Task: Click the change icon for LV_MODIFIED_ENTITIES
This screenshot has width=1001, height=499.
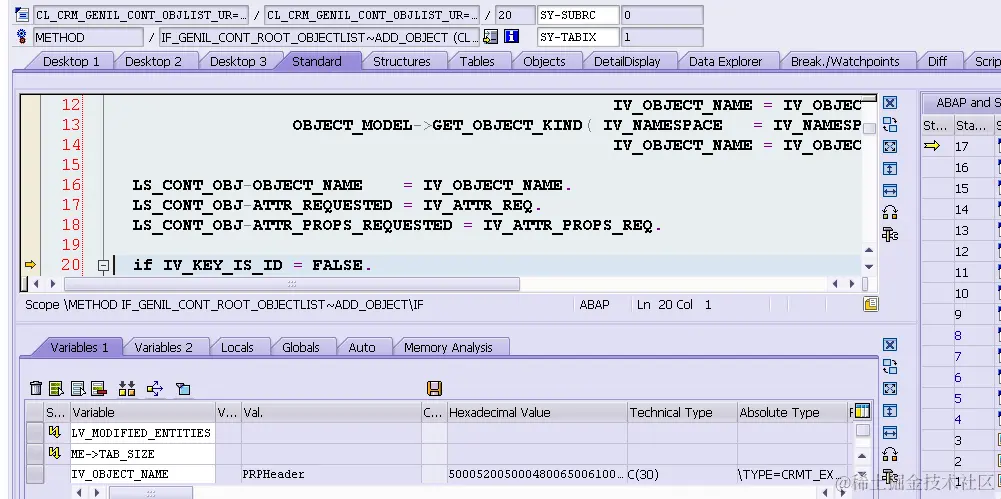Action: click(54, 433)
